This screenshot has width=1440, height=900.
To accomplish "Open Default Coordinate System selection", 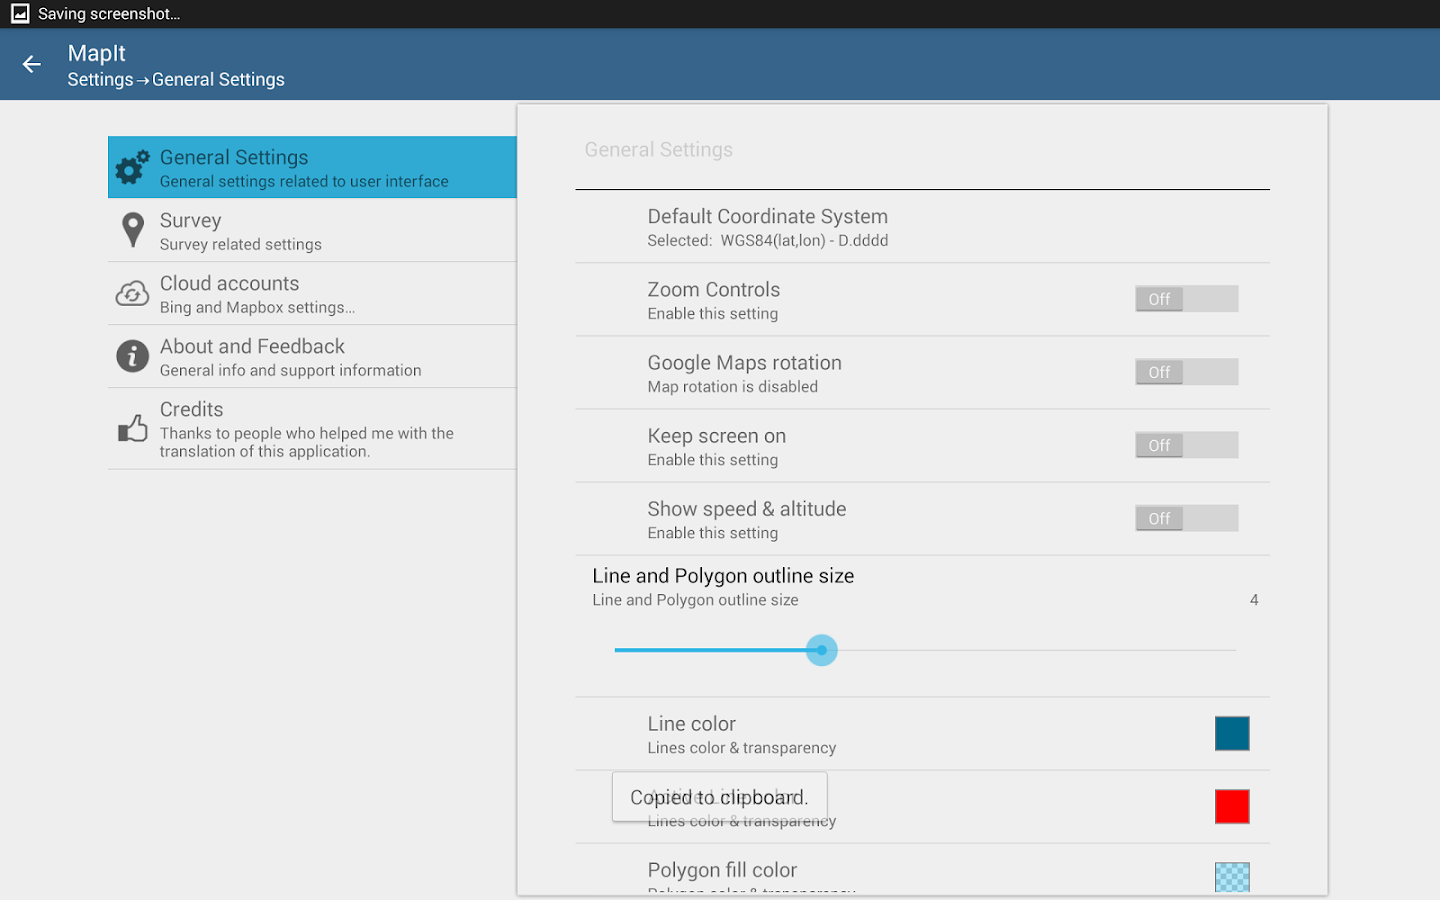I will click(767, 227).
